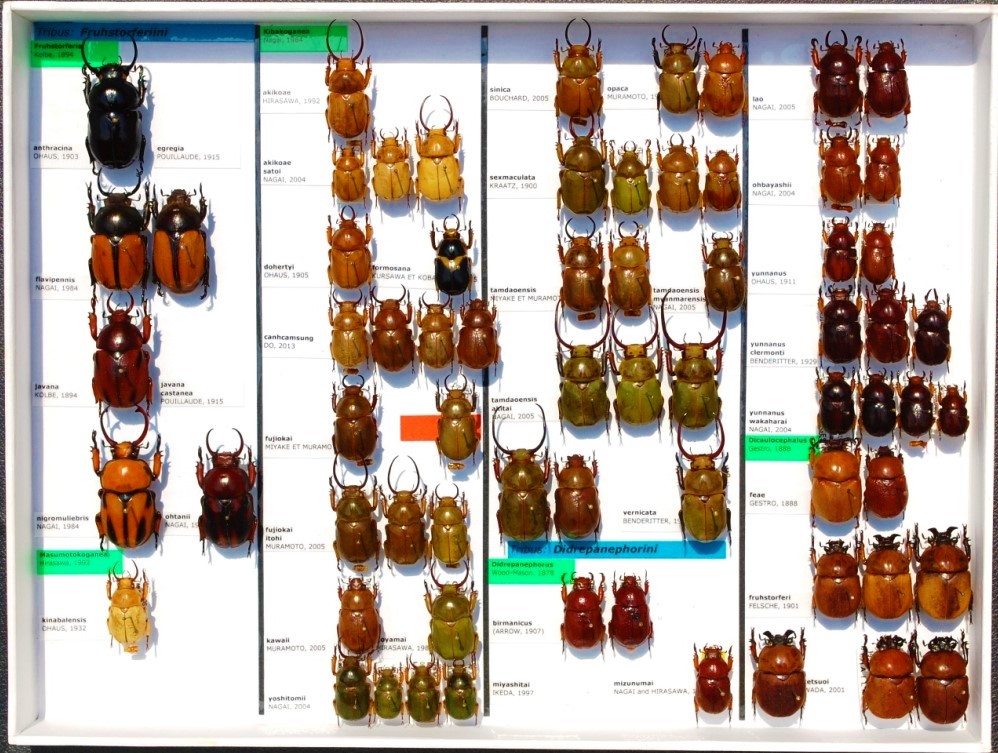Click the black-and-yellow beetle near formosana label
998x753 pixels.
click(x=452, y=261)
